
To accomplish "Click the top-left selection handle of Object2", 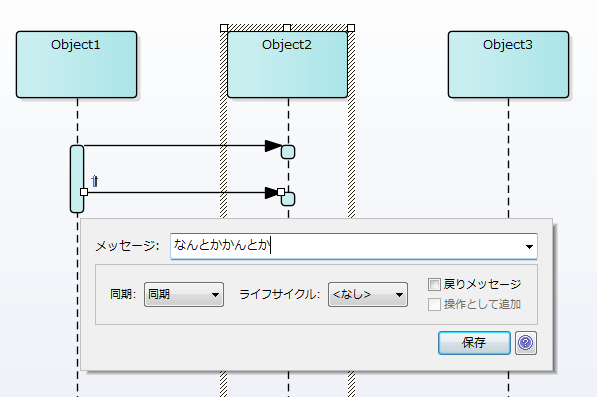I will coord(224,28).
